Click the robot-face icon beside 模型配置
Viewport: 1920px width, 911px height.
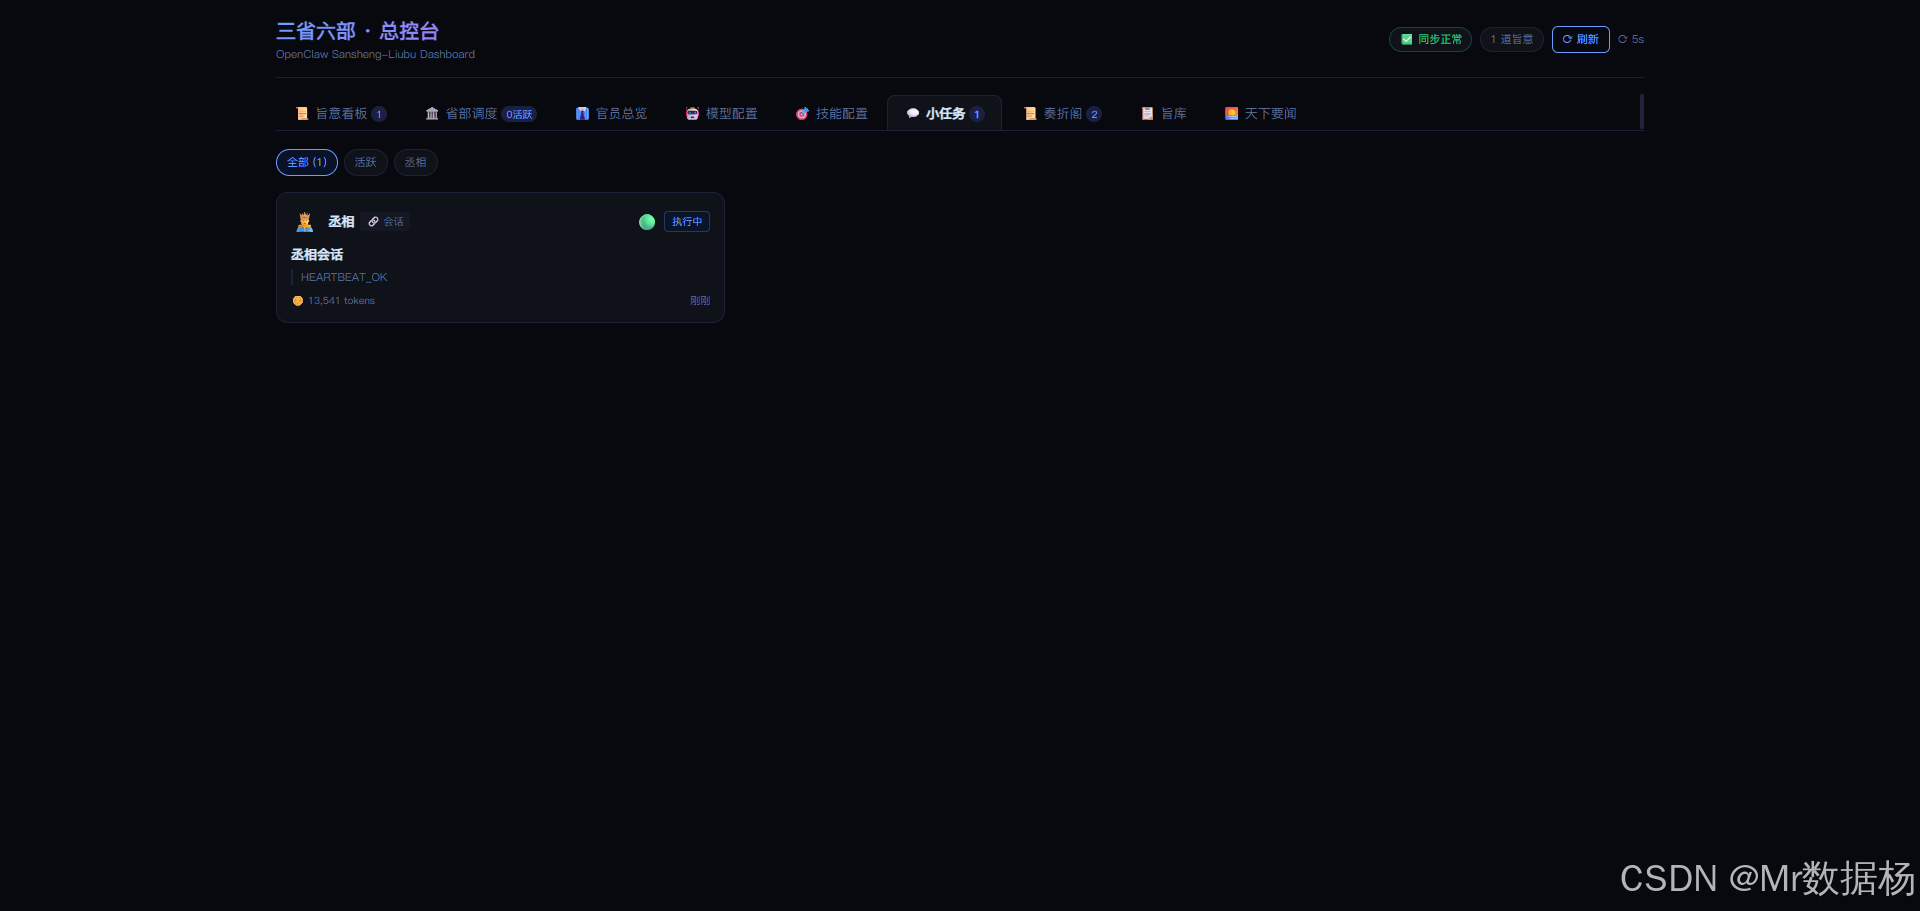click(x=692, y=114)
